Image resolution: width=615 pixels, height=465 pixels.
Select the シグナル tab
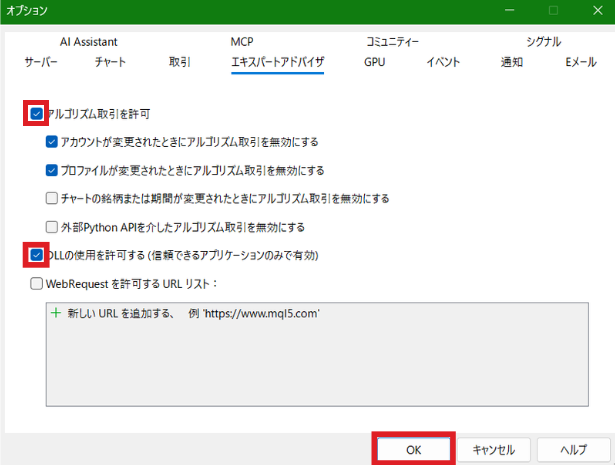click(x=543, y=42)
